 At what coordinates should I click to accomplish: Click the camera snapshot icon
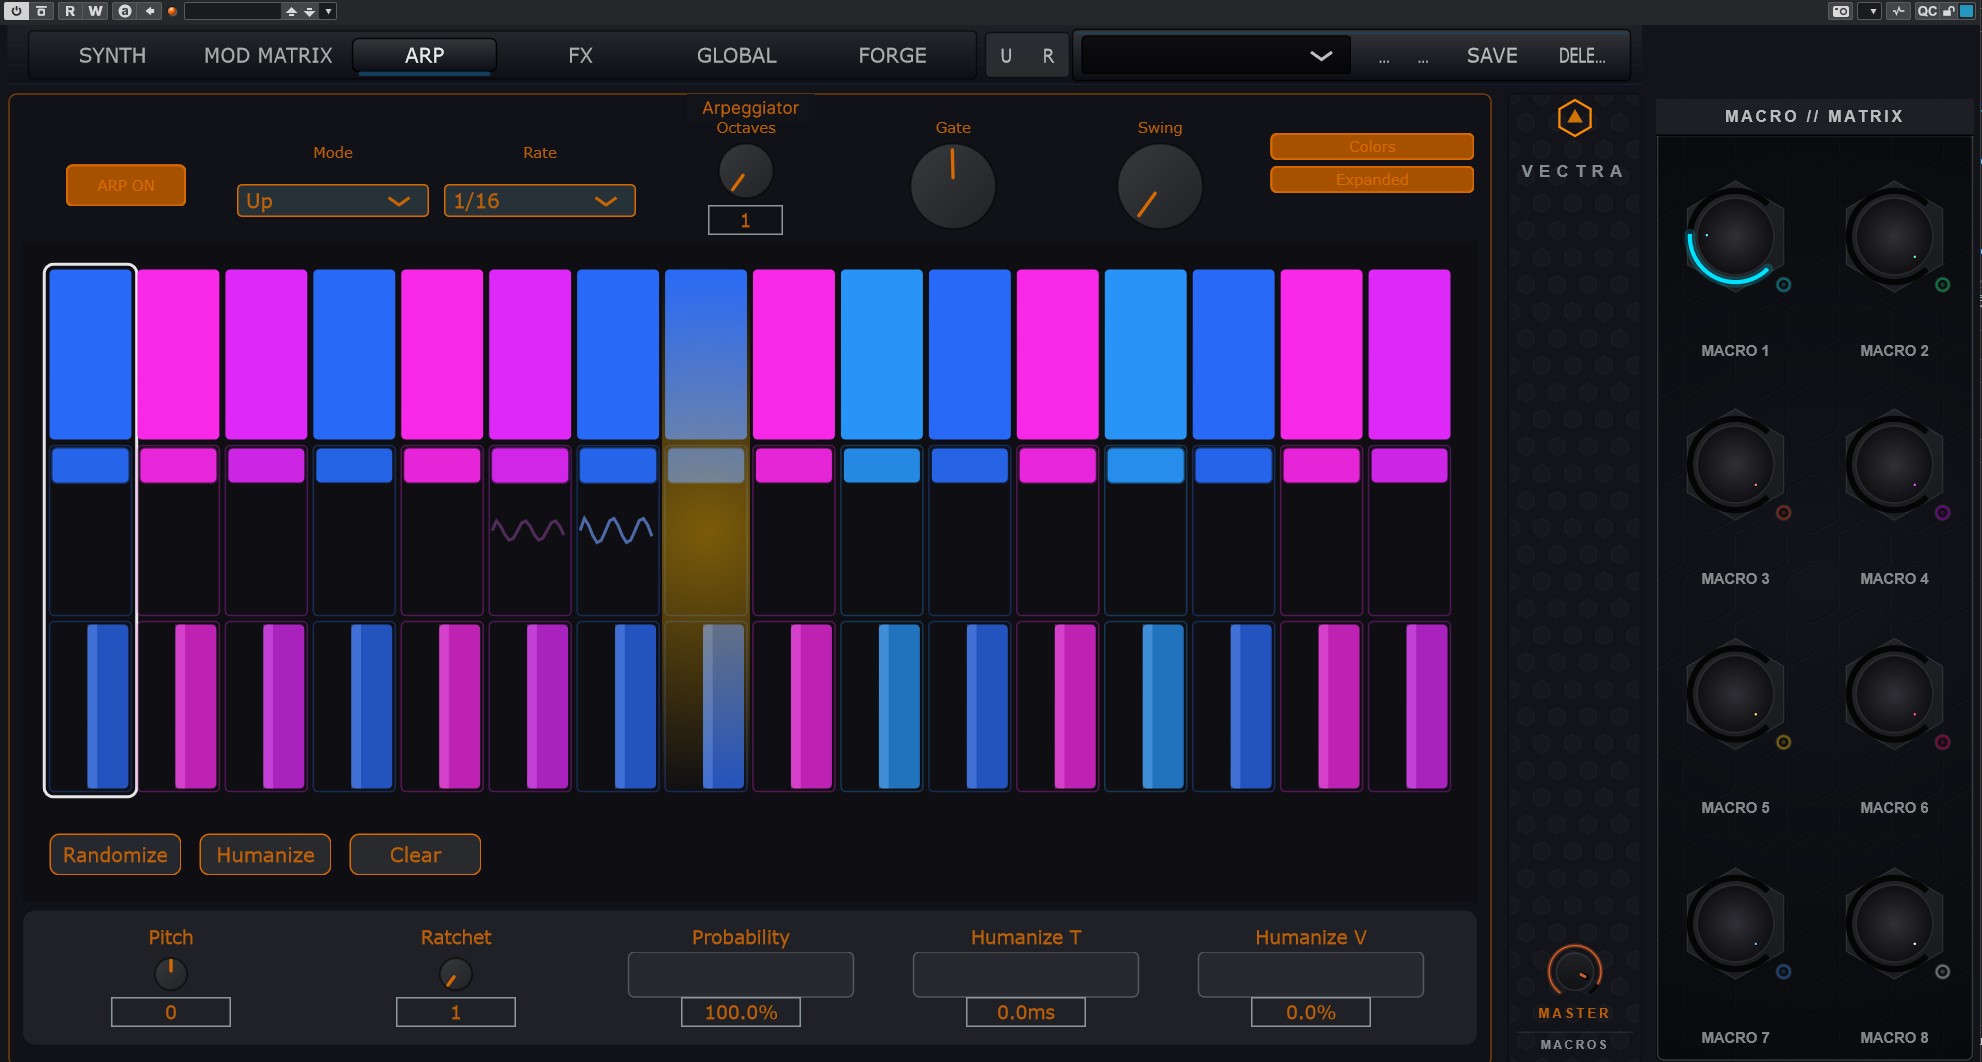click(x=1840, y=11)
